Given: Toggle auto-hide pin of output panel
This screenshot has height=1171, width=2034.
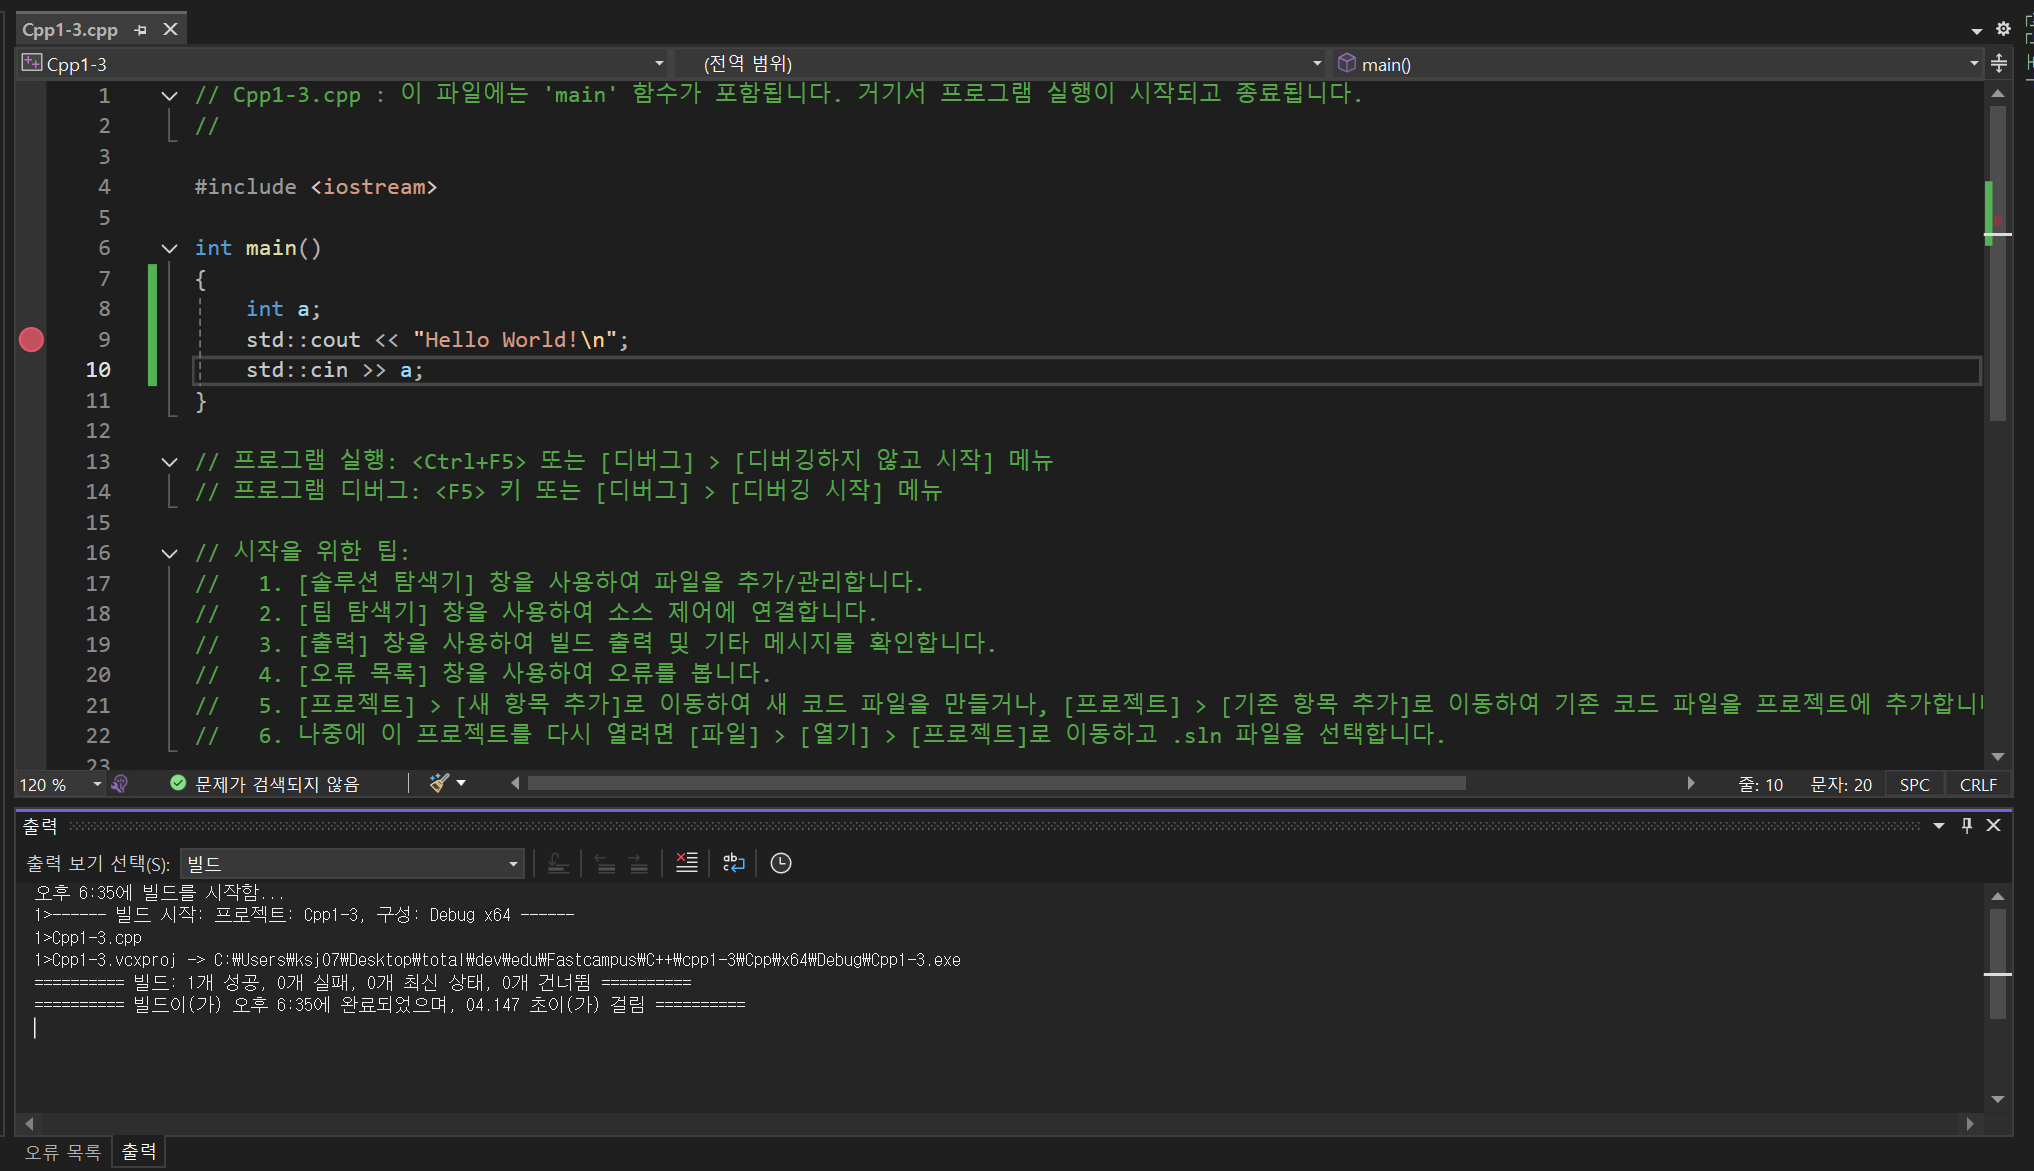Looking at the screenshot, I should click(1966, 825).
